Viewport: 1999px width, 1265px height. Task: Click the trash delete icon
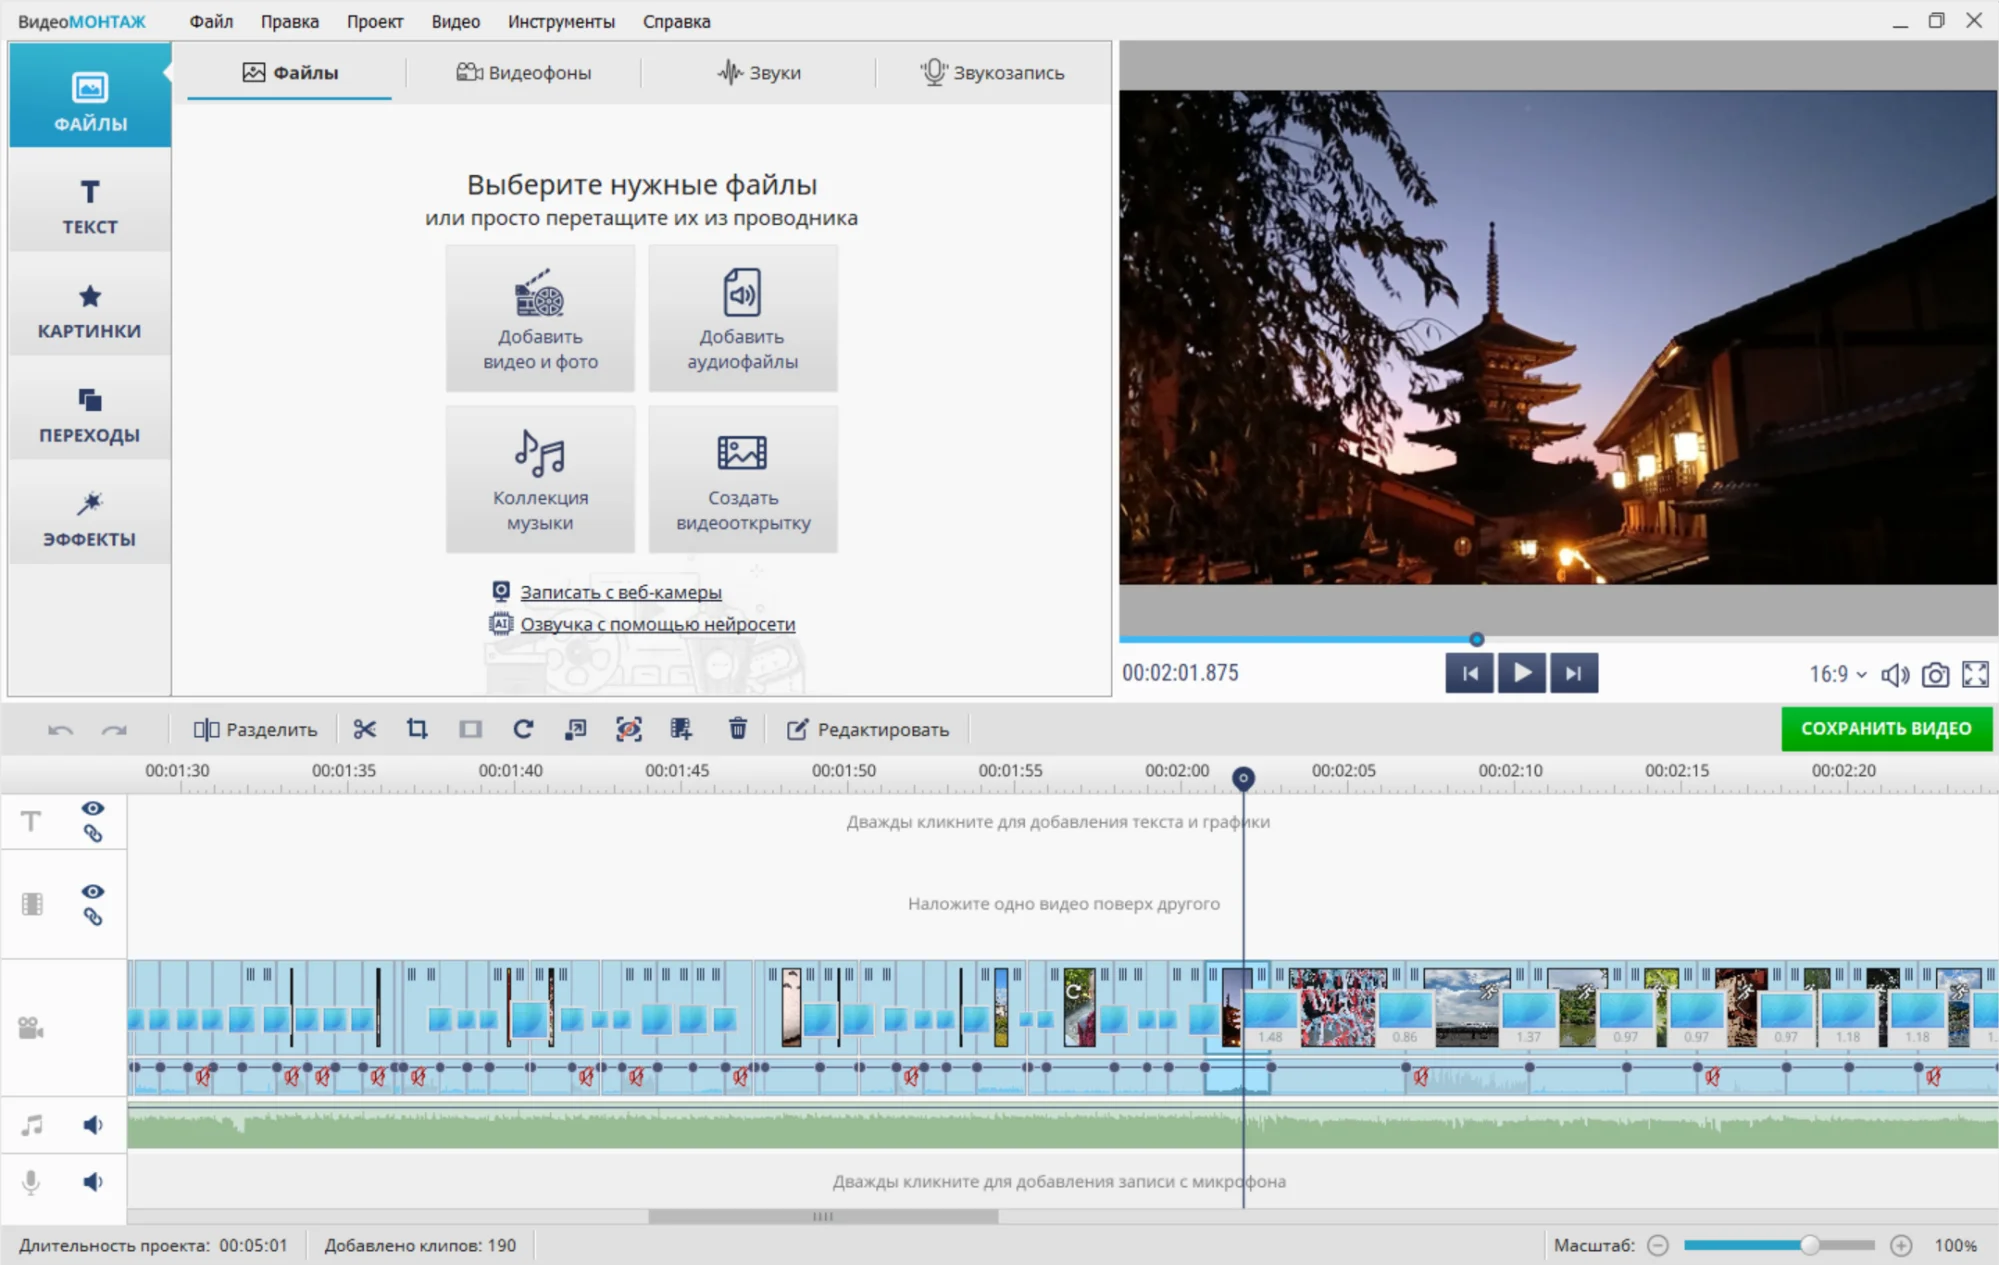pos(738,729)
